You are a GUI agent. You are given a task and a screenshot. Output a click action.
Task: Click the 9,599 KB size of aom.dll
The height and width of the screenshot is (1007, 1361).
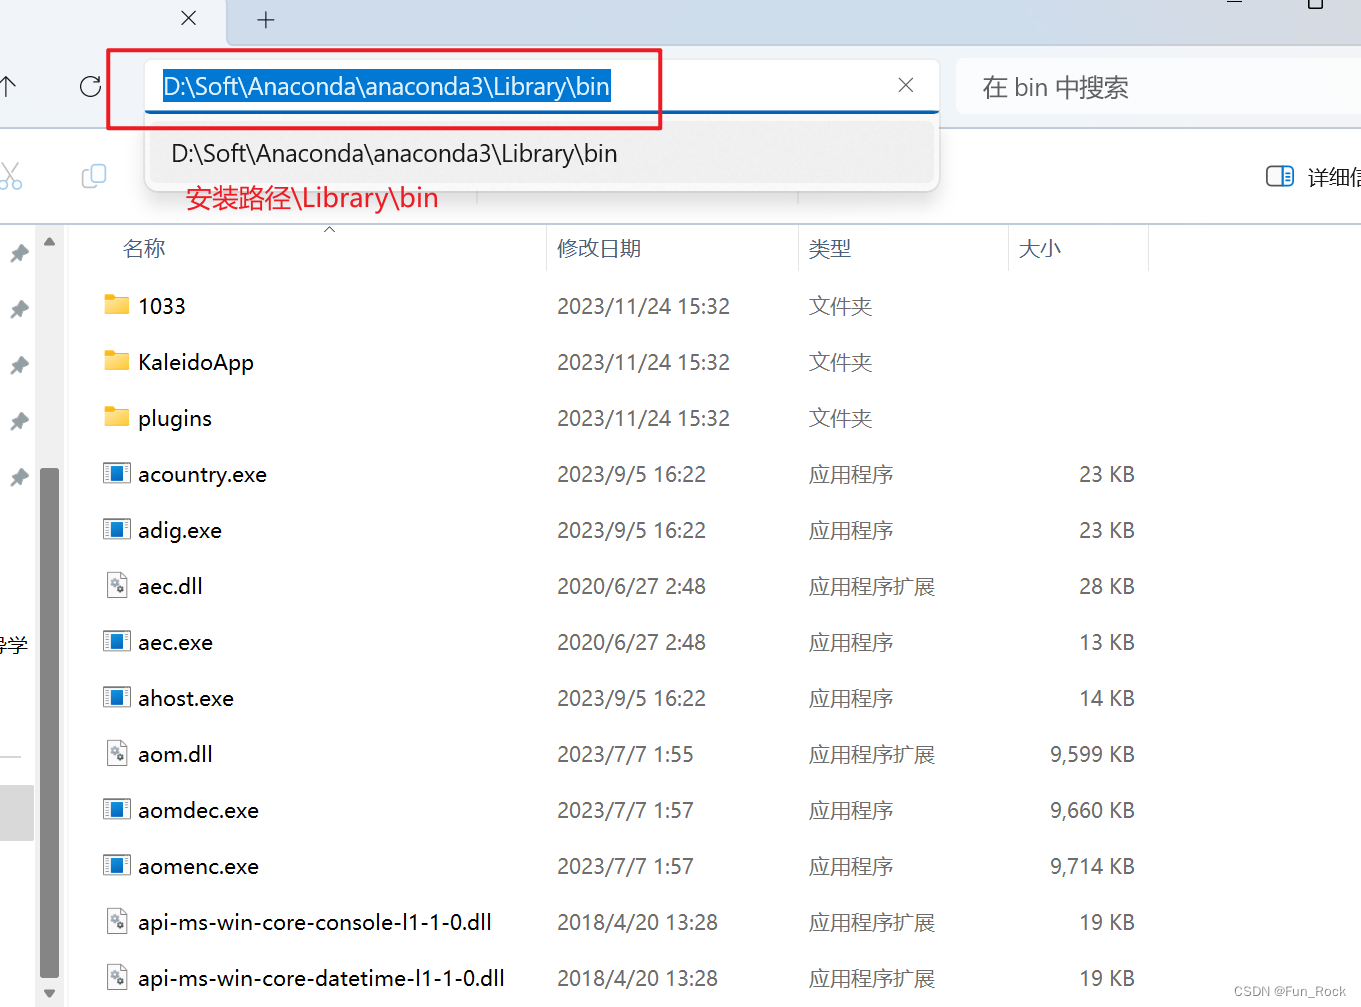pos(1092,754)
